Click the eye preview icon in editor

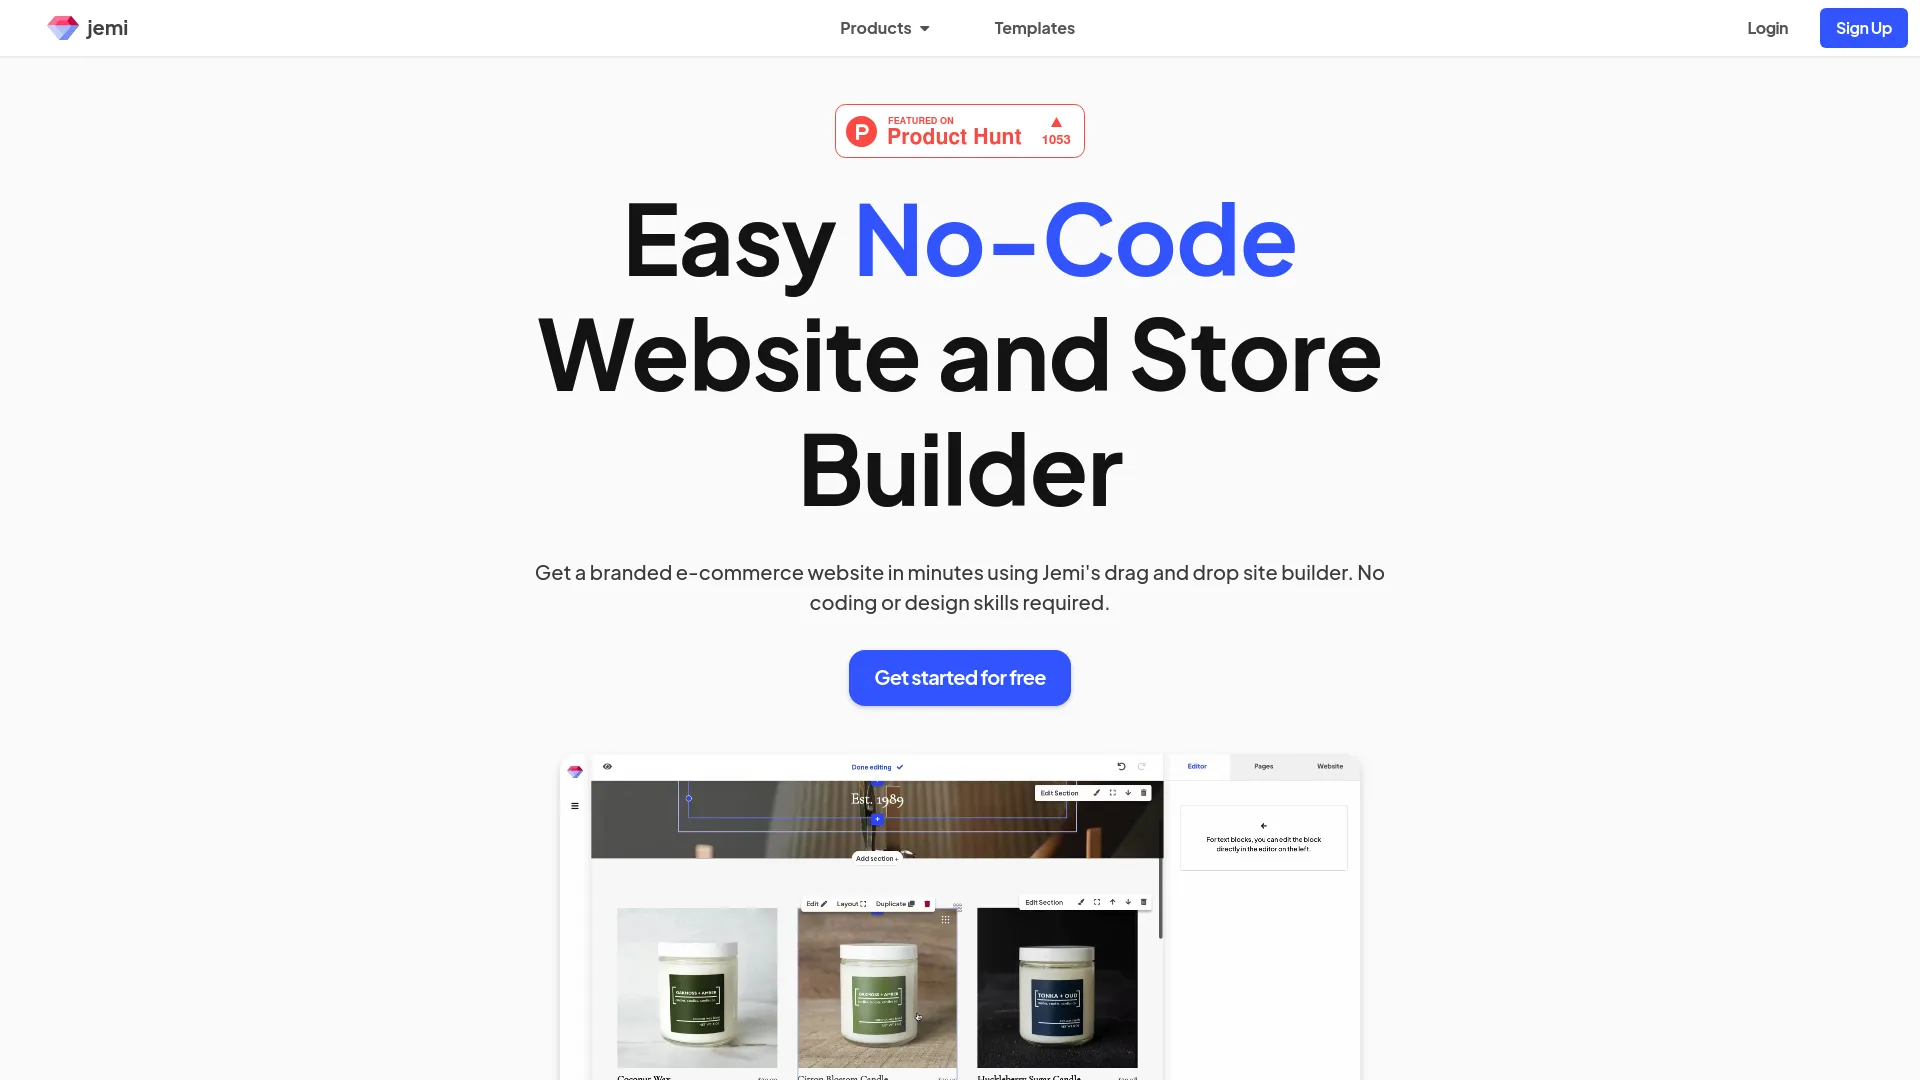click(x=607, y=766)
